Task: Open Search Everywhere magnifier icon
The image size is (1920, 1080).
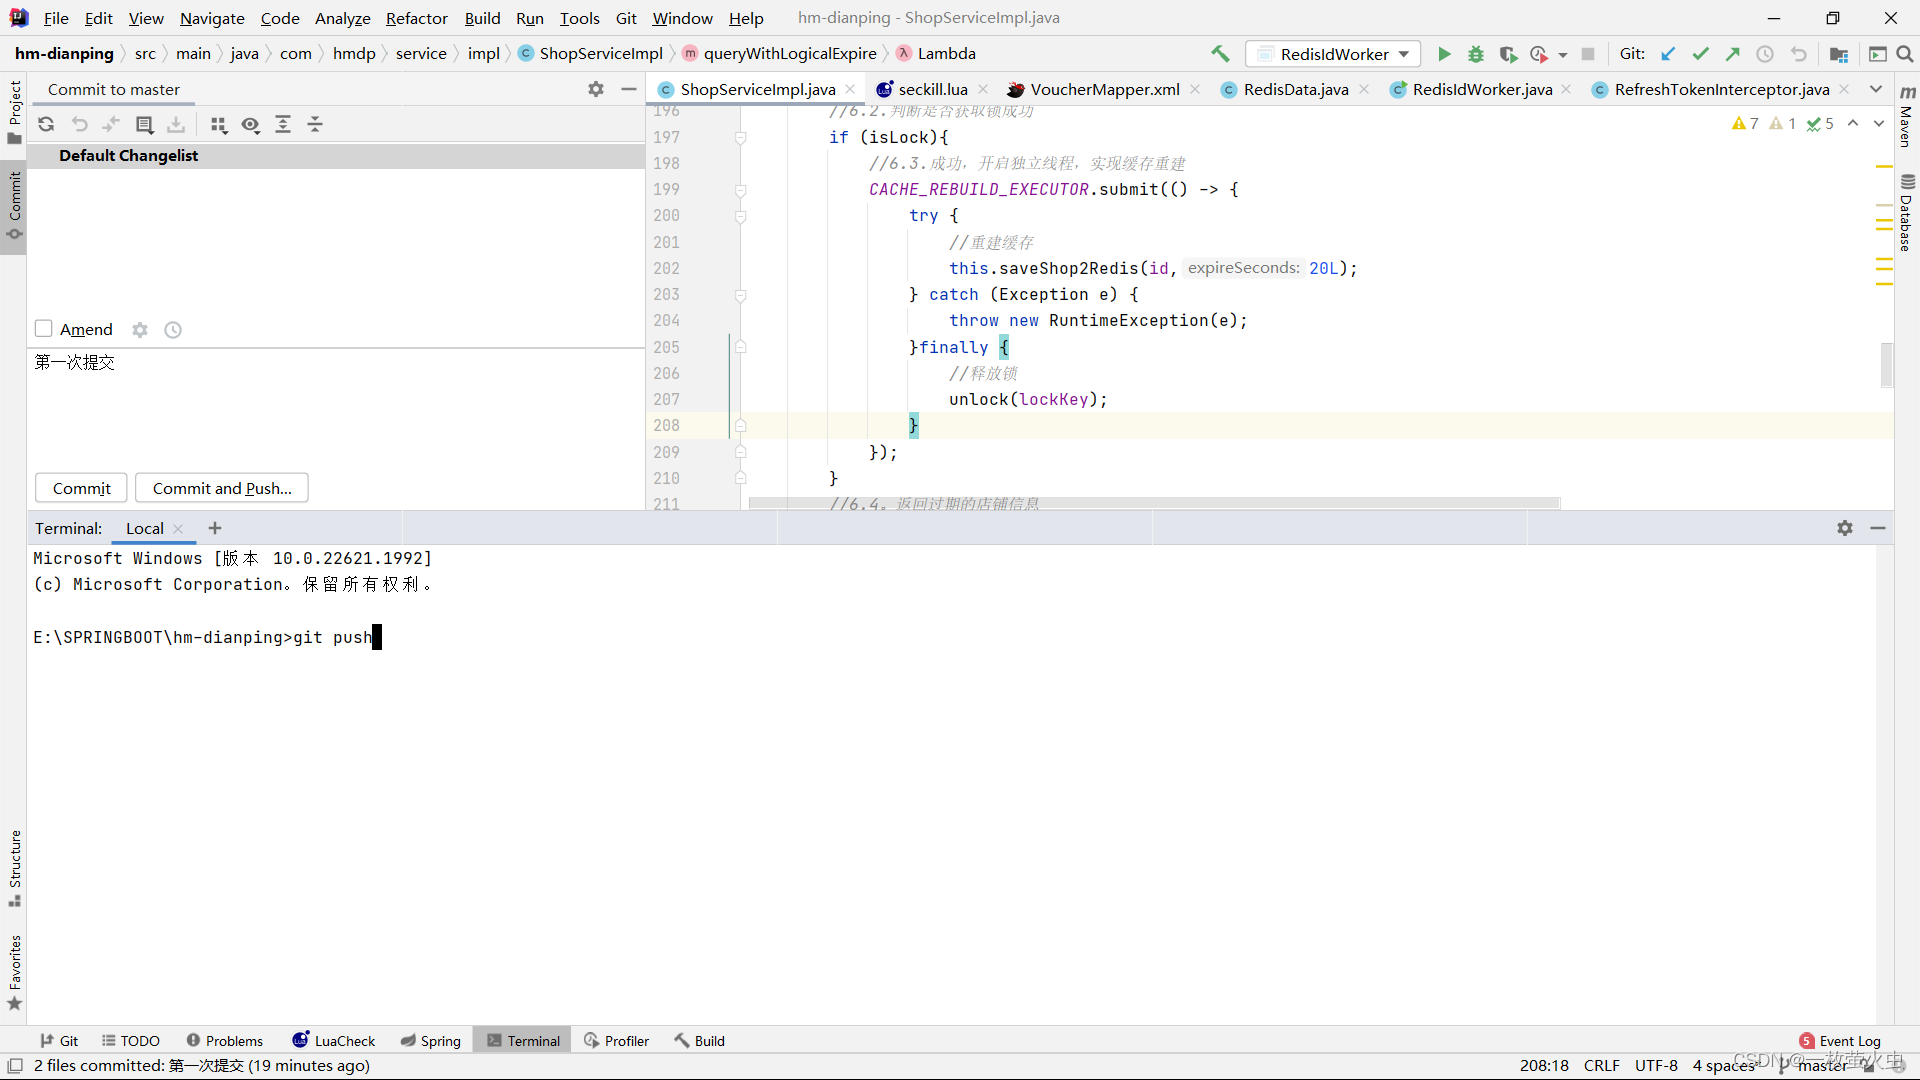Action: click(x=1905, y=54)
